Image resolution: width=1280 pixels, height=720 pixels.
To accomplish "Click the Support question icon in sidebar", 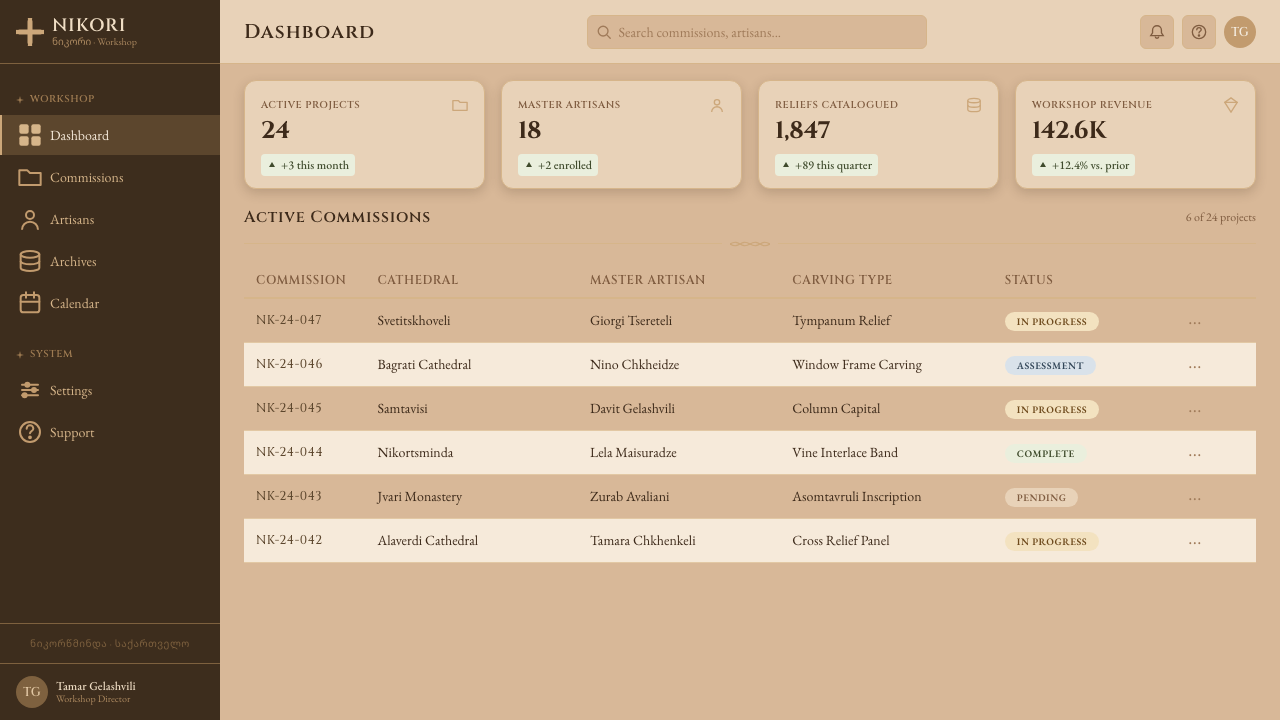I will (x=30, y=432).
